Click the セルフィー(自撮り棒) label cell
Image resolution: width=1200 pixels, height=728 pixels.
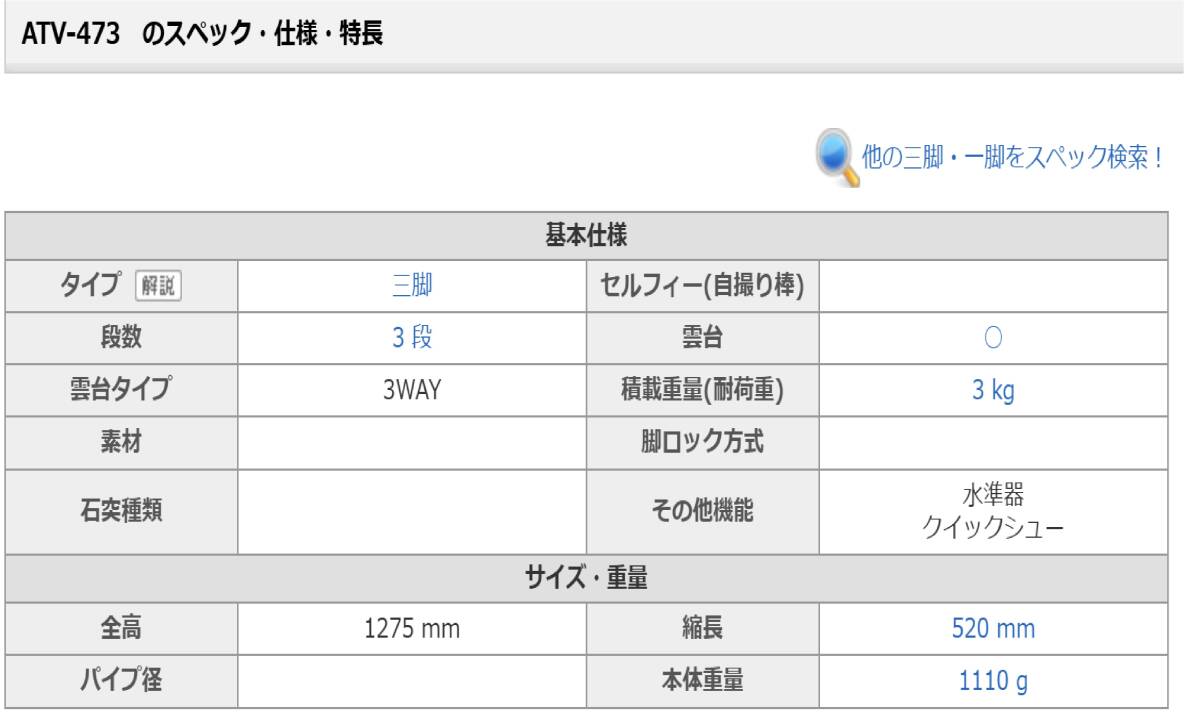click(702, 287)
